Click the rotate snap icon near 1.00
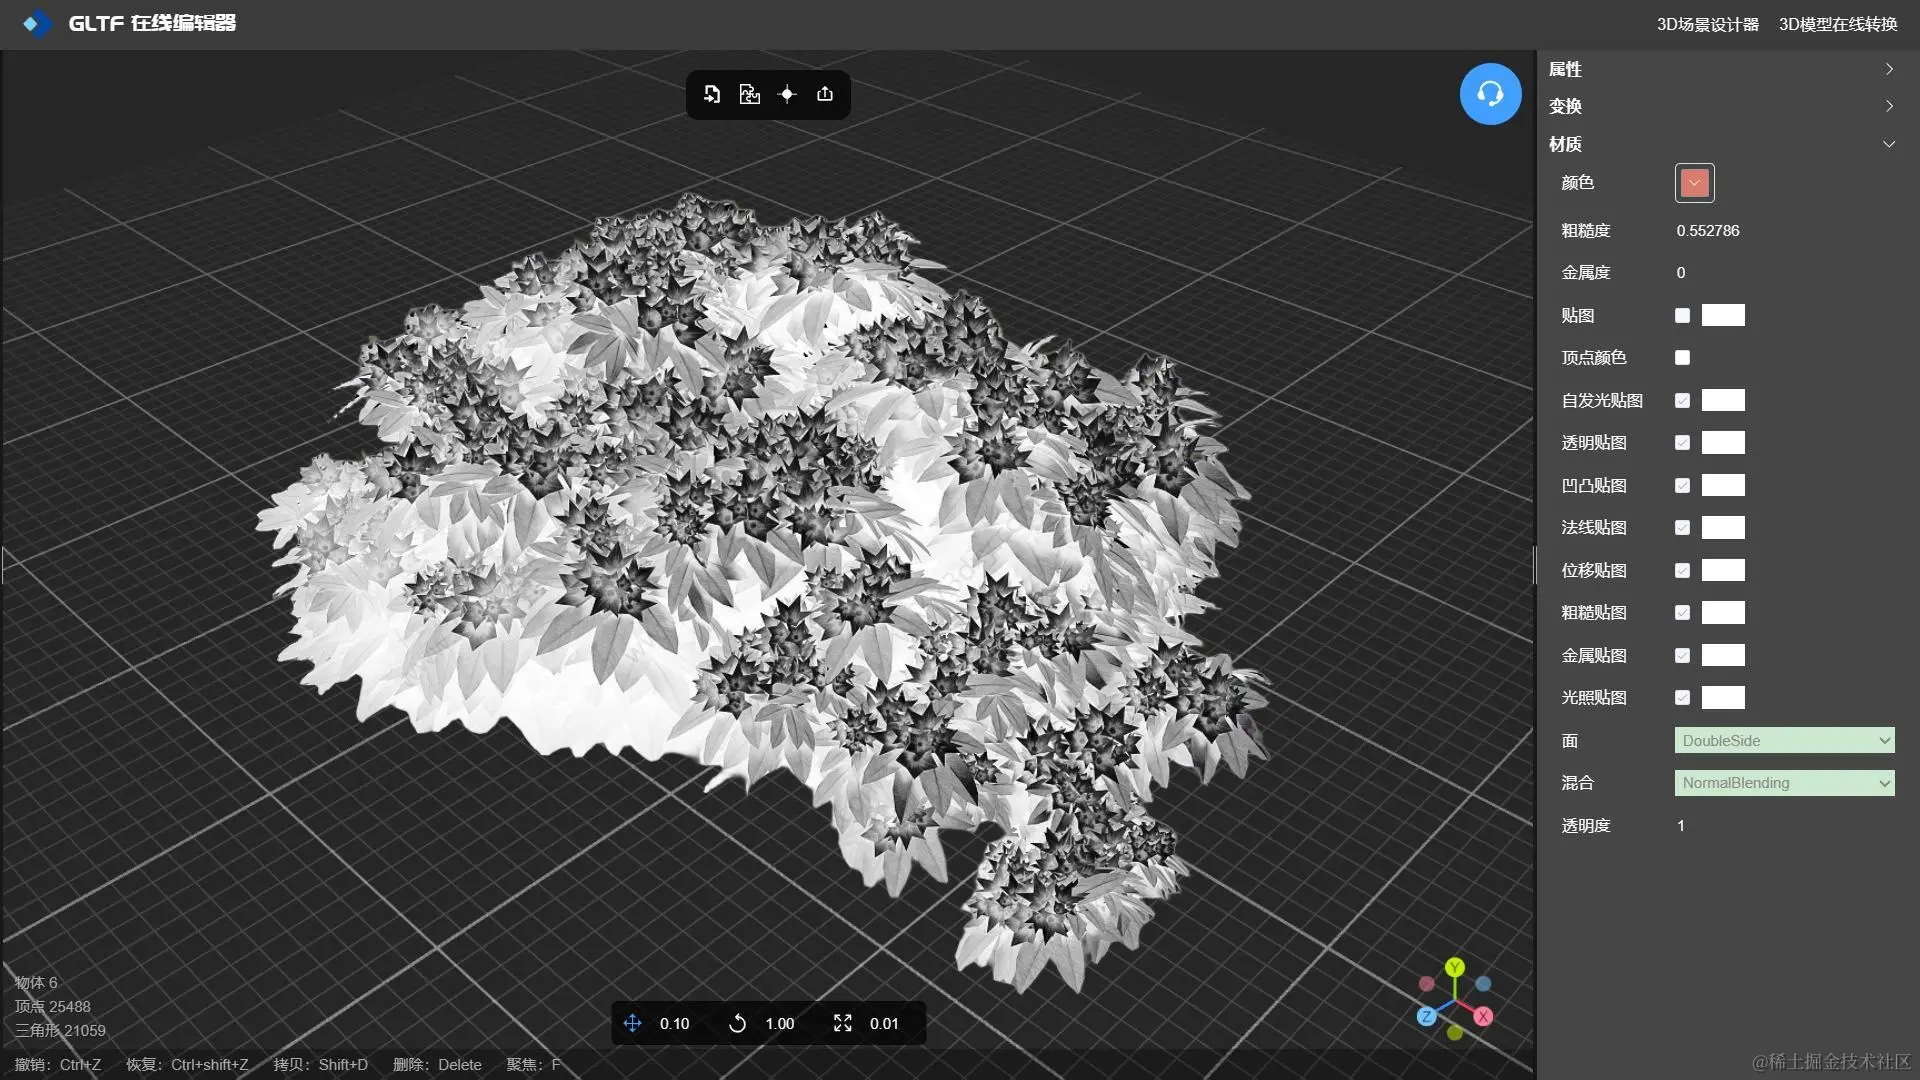Viewport: 1920px width, 1080px height. tap(737, 1023)
